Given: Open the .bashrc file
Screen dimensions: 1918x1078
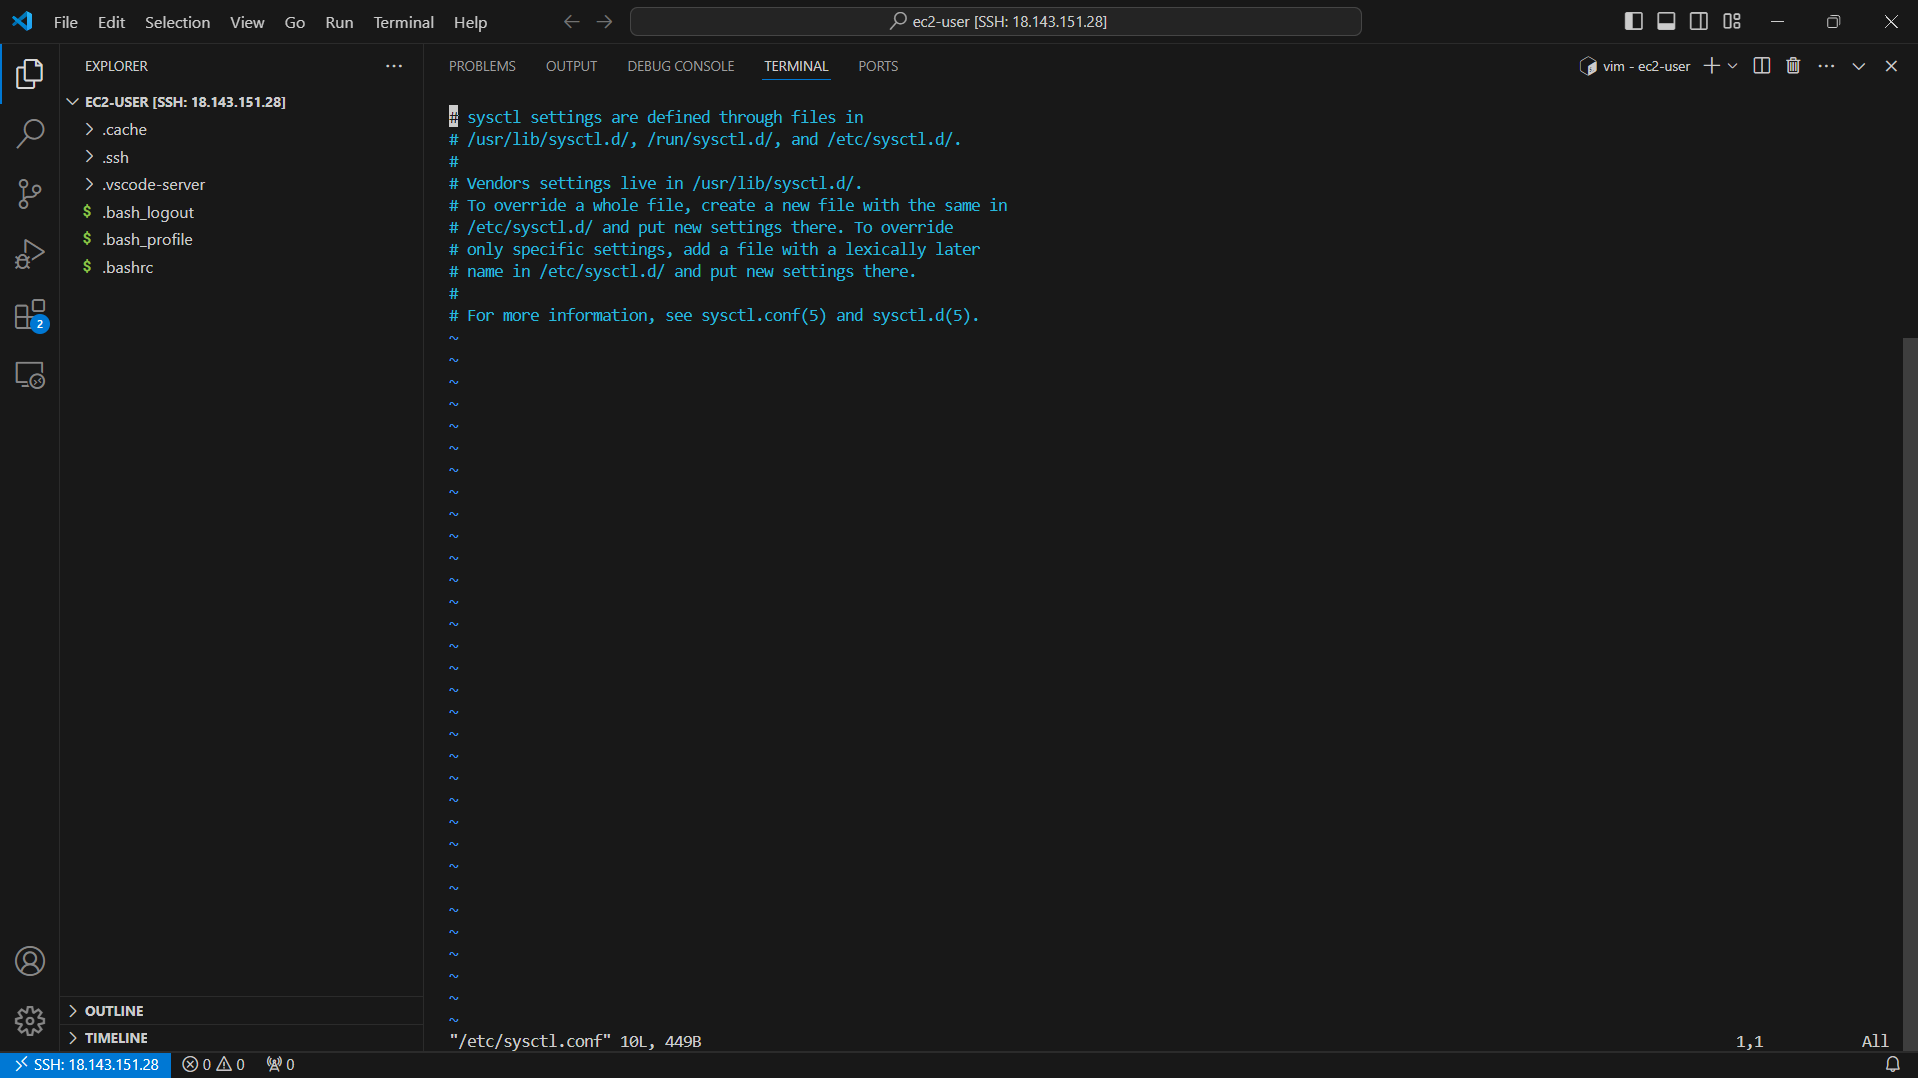Looking at the screenshot, I should click(x=241, y=267).
